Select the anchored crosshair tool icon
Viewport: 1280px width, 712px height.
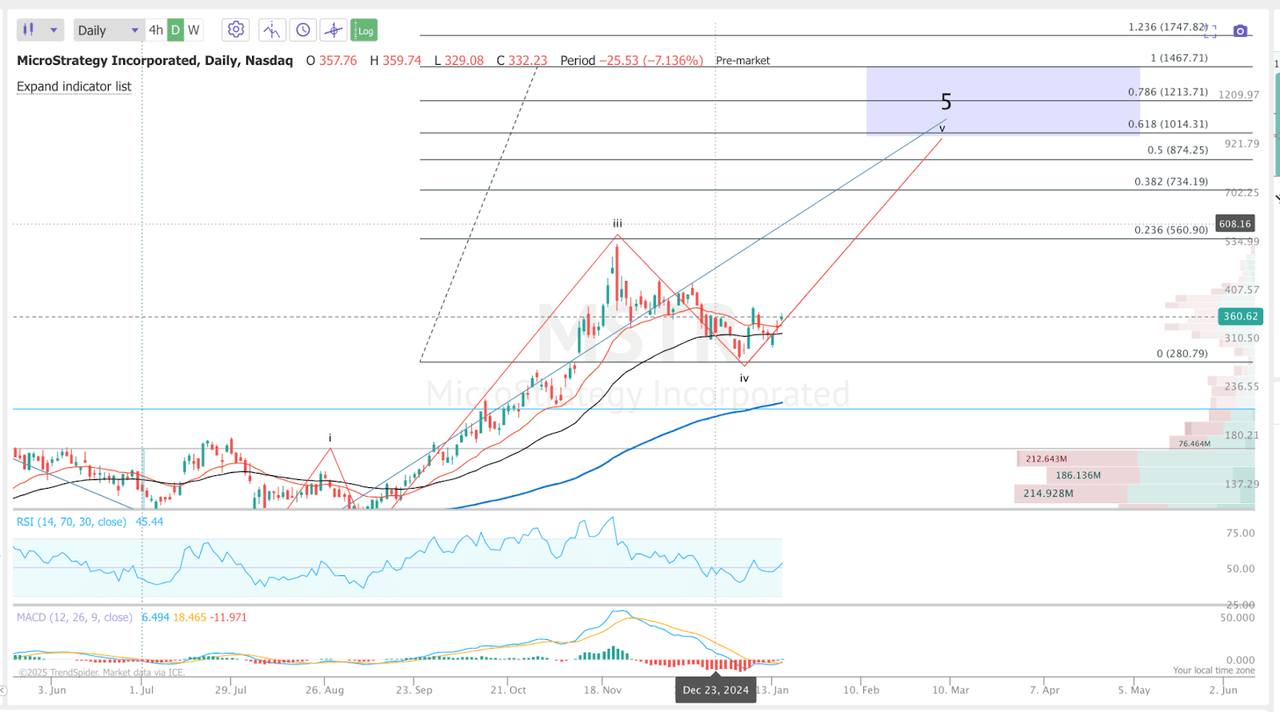[x=332, y=29]
